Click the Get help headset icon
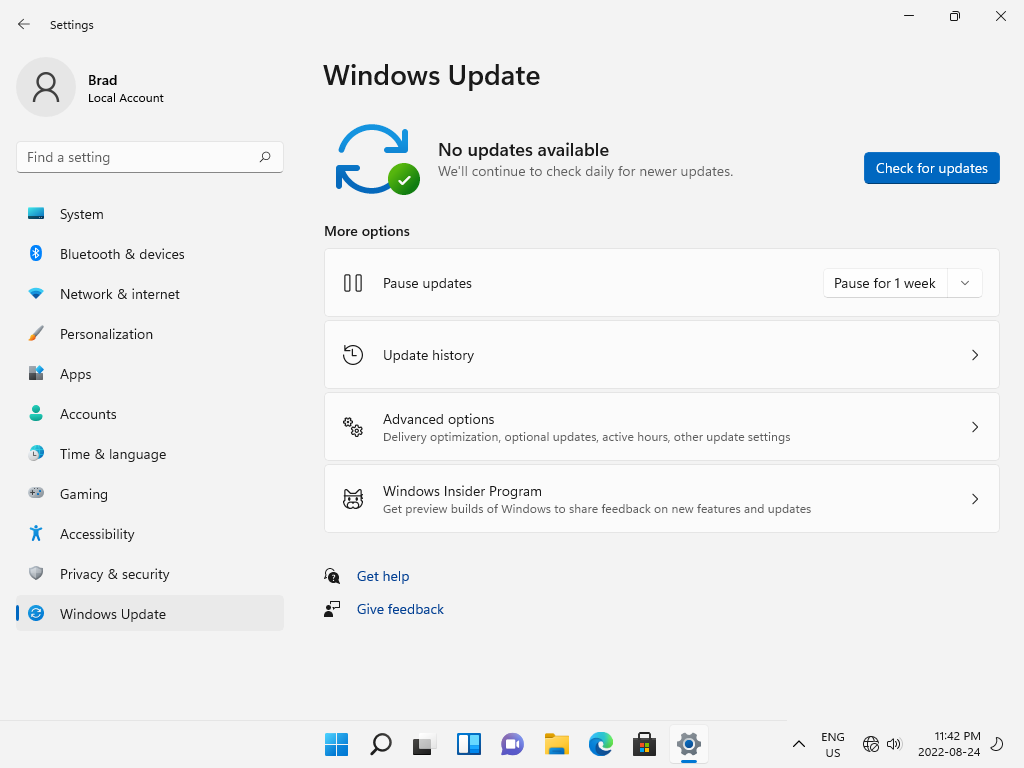 click(x=332, y=575)
